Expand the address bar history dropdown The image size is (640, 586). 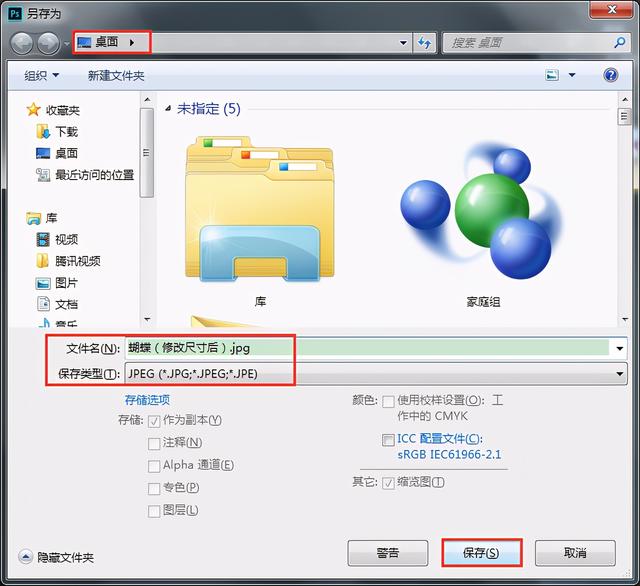click(403, 42)
